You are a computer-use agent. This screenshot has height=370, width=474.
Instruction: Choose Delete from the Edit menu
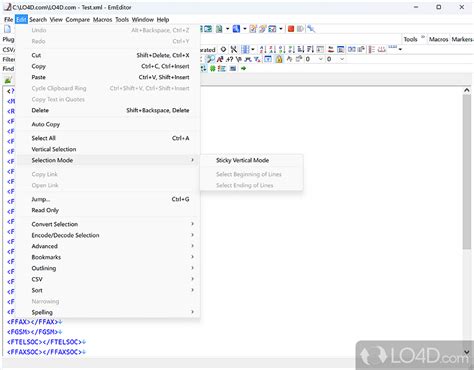[108, 110]
